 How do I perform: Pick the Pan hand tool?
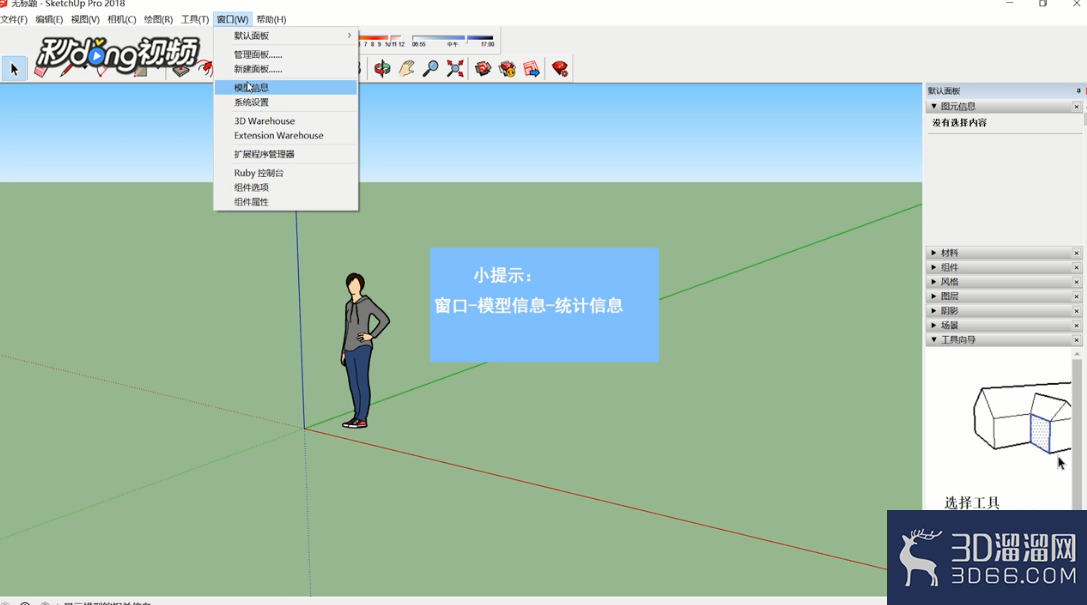click(x=406, y=69)
